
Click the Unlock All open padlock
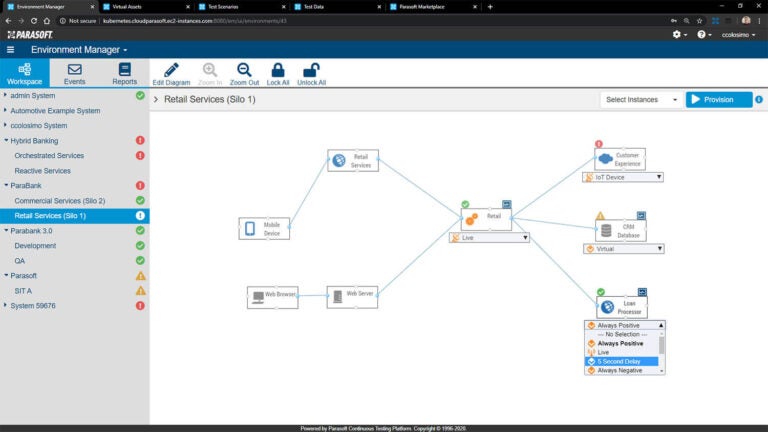click(311, 74)
